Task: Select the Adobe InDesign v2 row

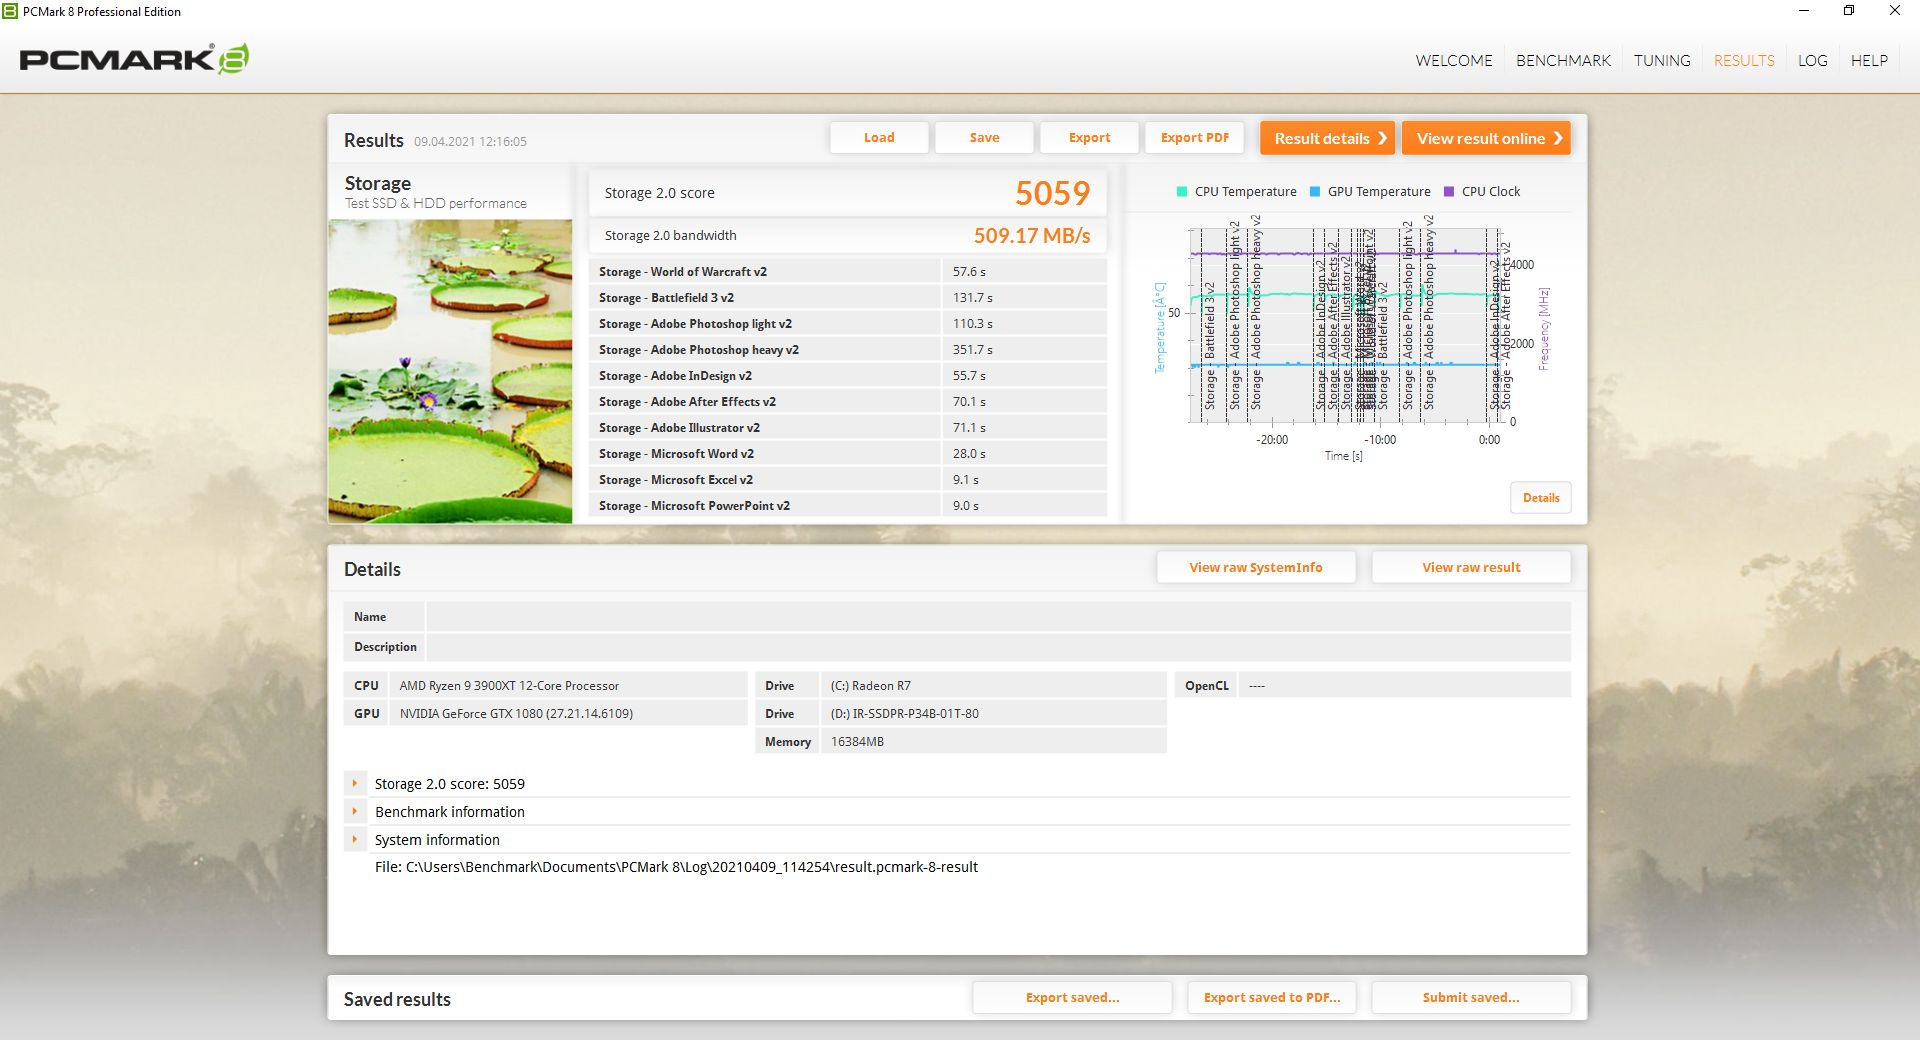Action: point(848,376)
